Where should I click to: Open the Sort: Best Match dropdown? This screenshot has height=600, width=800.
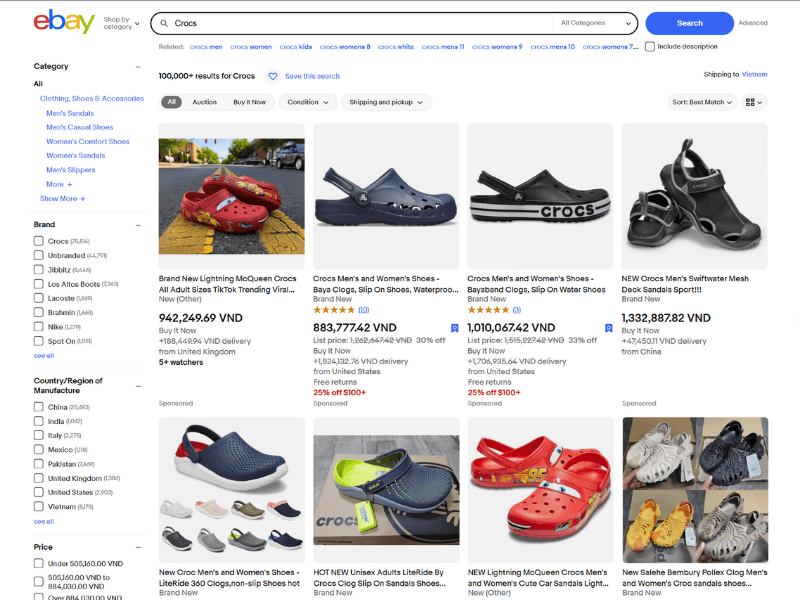(x=702, y=101)
